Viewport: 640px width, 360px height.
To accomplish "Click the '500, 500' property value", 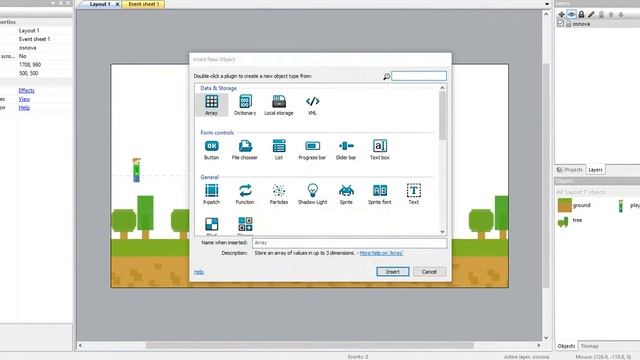I will (29, 73).
